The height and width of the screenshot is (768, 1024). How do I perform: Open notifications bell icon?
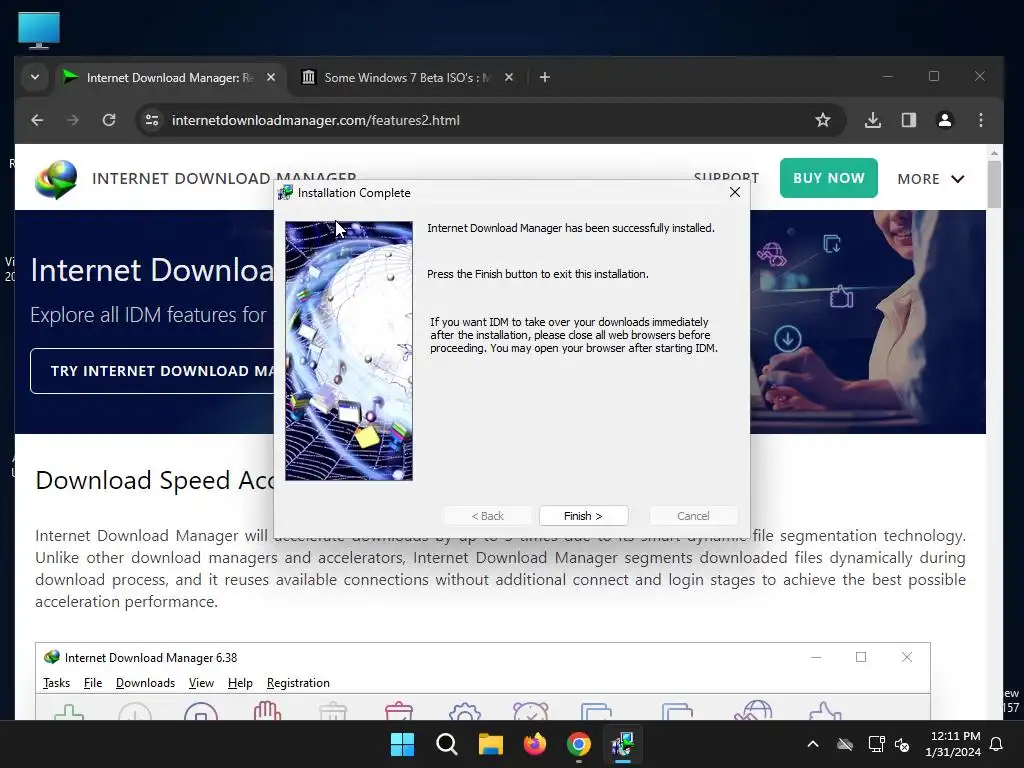coord(997,744)
